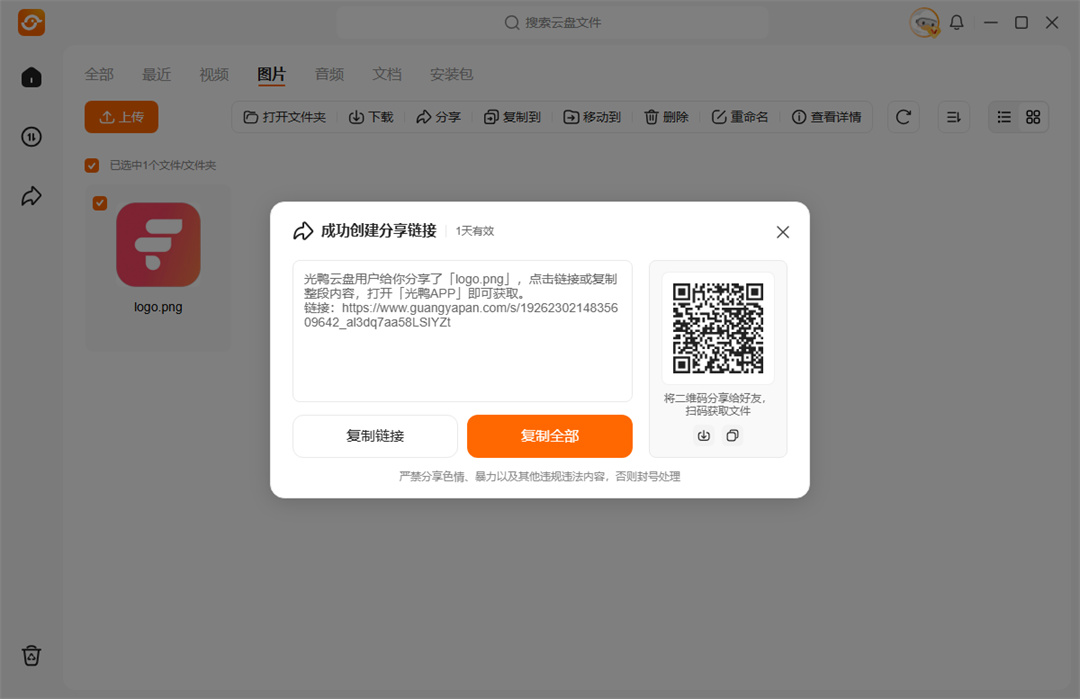Open the home icon in the sidebar

[x=31, y=77]
